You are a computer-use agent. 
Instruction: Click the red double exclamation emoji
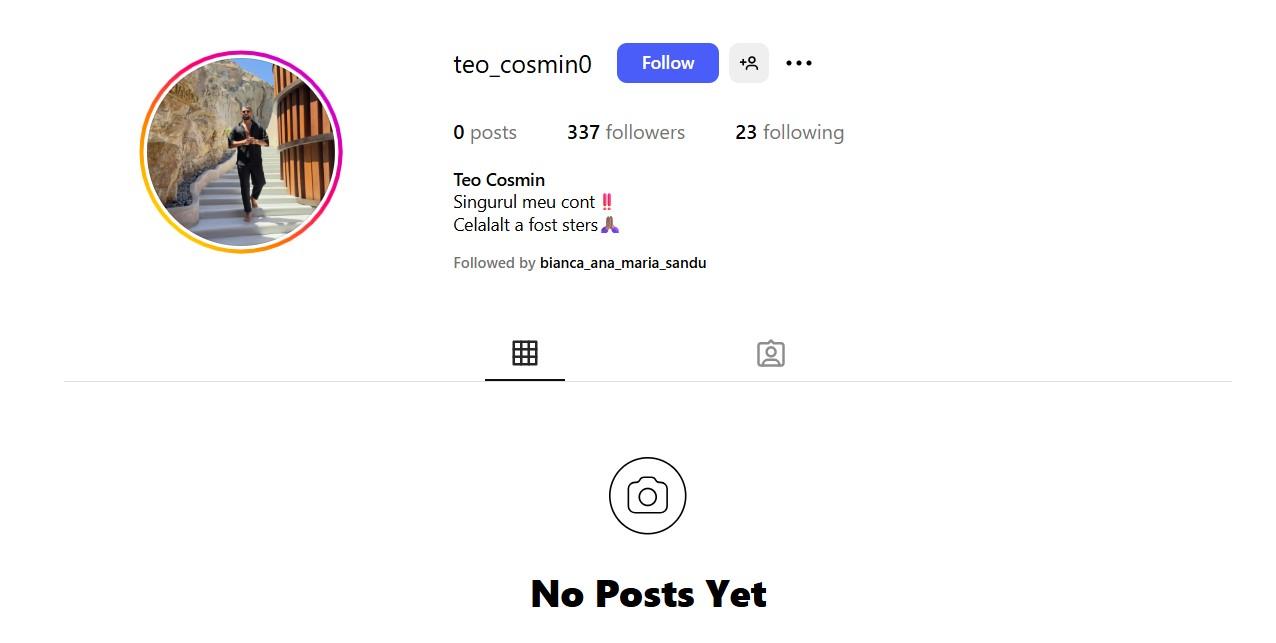(607, 202)
